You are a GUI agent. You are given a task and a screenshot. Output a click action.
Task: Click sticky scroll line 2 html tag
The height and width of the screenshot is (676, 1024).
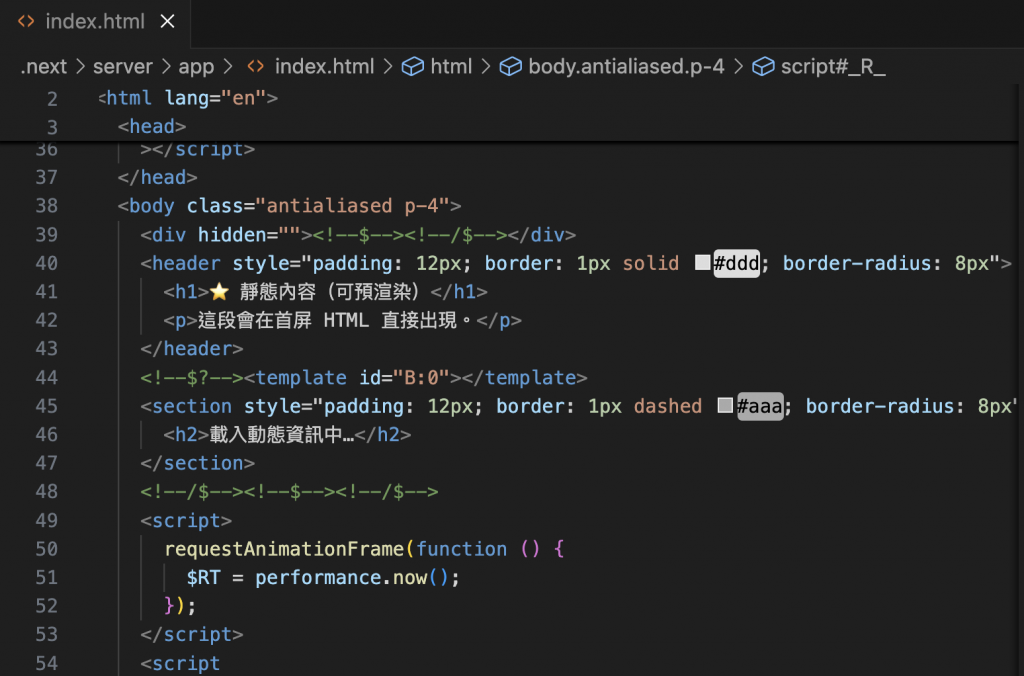pyautogui.click(x=188, y=98)
